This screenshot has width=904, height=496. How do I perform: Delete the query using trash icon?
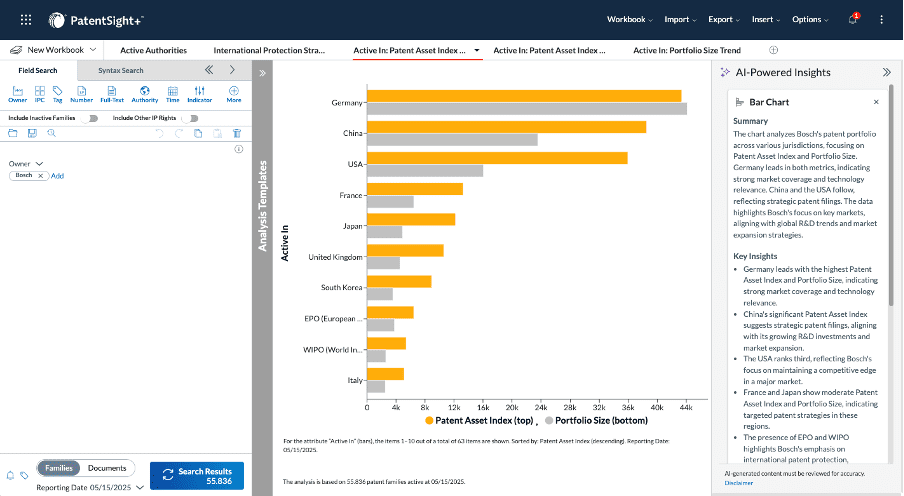[x=237, y=132]
